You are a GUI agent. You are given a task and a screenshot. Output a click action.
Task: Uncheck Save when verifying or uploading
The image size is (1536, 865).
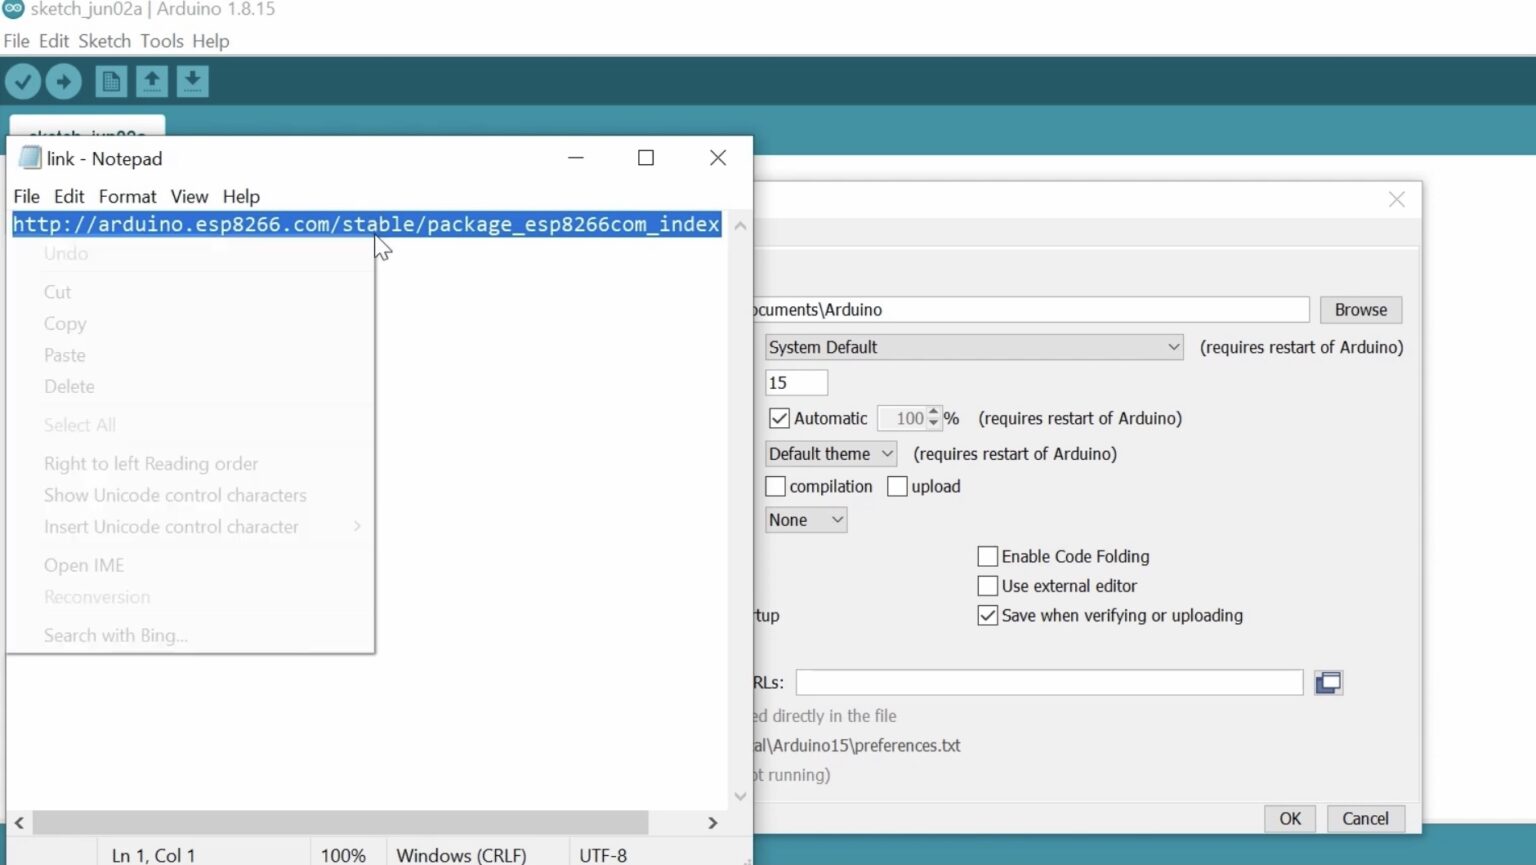point(987,616)
